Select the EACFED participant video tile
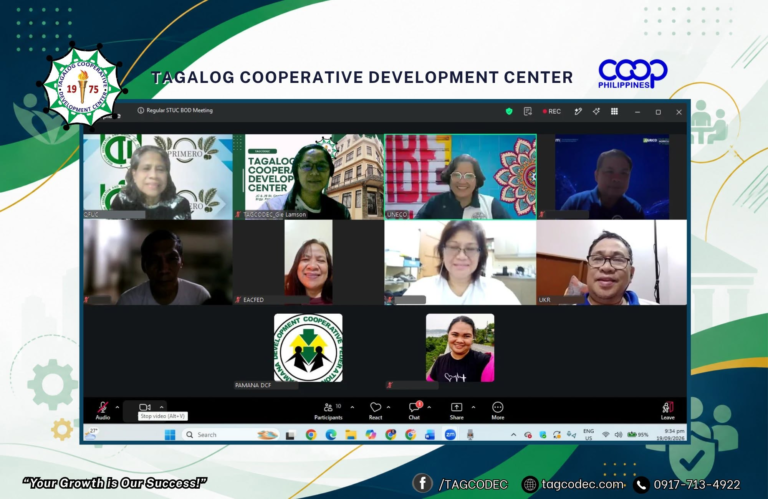This screenshot has height=499, width=768. click(308, 262)
